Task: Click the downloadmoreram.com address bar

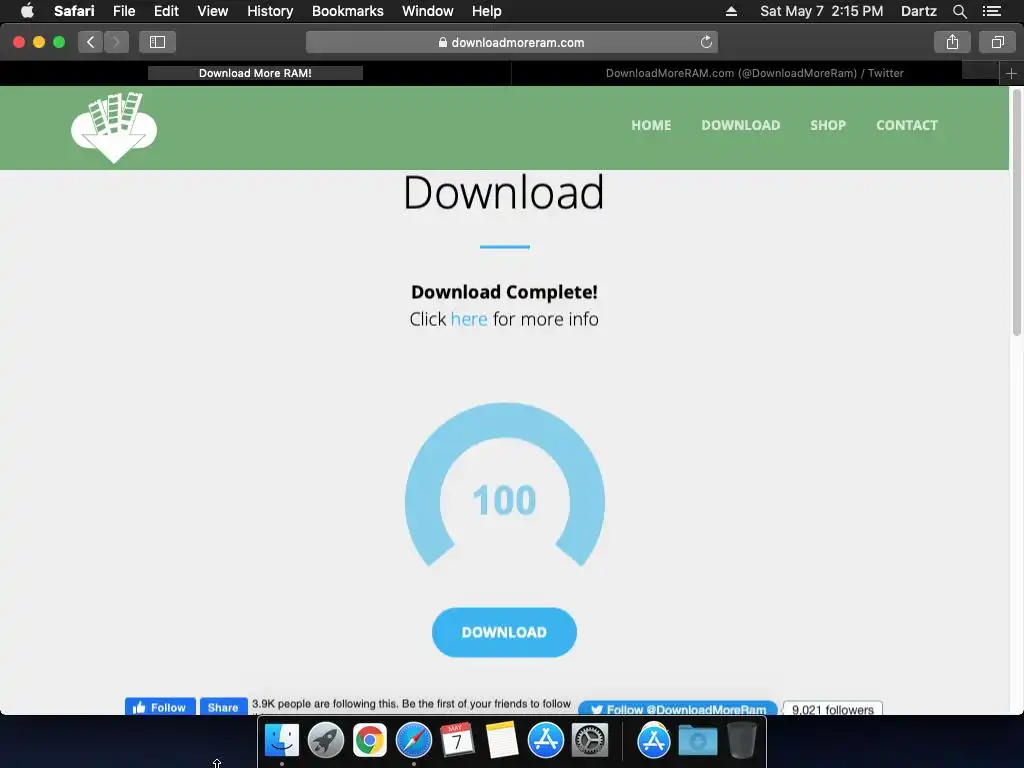Action: [x=512, y=42]
